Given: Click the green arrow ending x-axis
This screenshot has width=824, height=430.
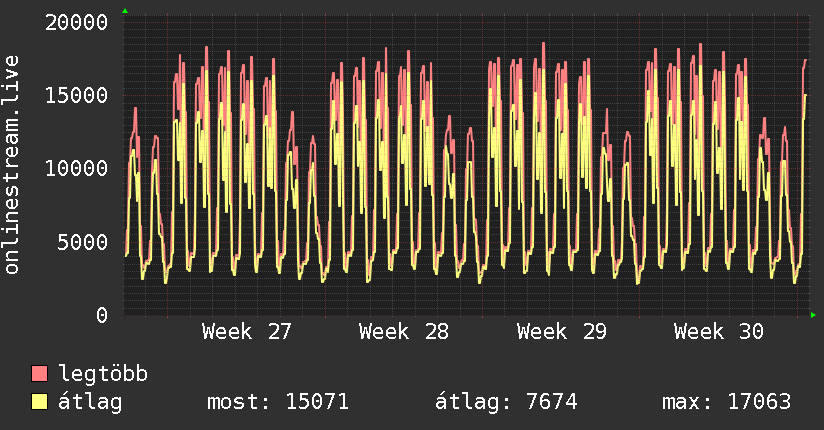Looking at the screenshot, I should (x=813, y=315).
